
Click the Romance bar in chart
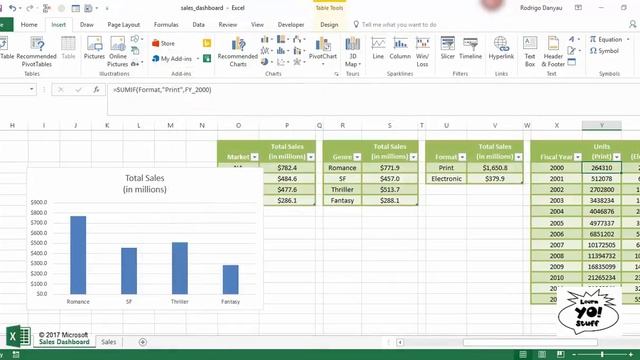pos(78,255)
